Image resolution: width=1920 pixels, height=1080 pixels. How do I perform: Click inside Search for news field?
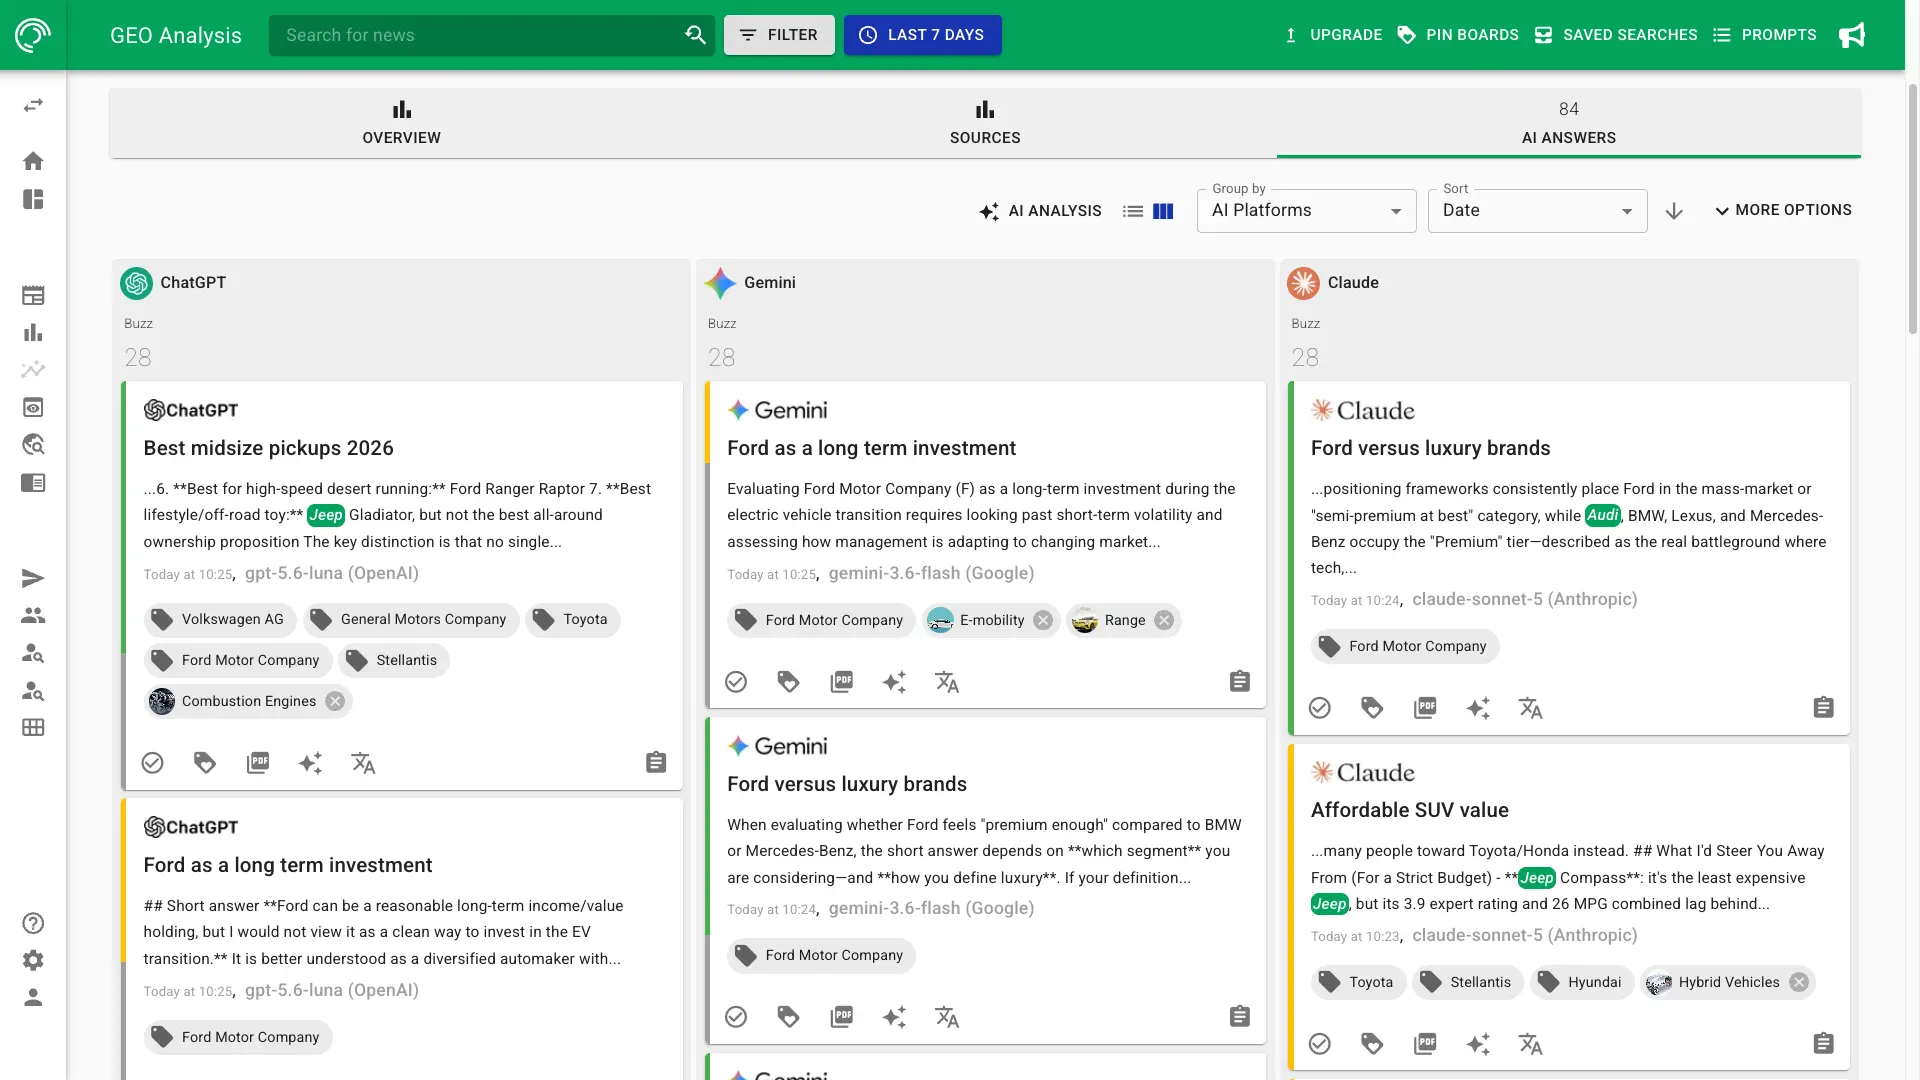coord(478,35)
